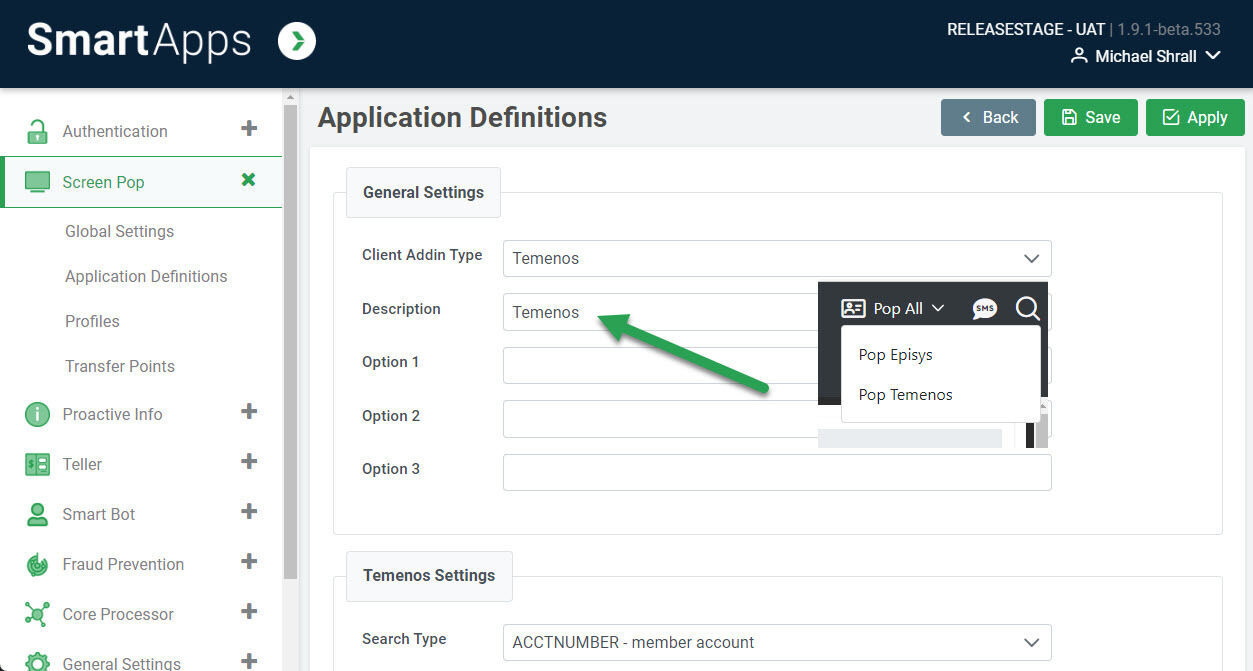The height and width of the screenshot is (671, 1253).
Task: Click into the Option 3 field
Action: tap(777, 472)
